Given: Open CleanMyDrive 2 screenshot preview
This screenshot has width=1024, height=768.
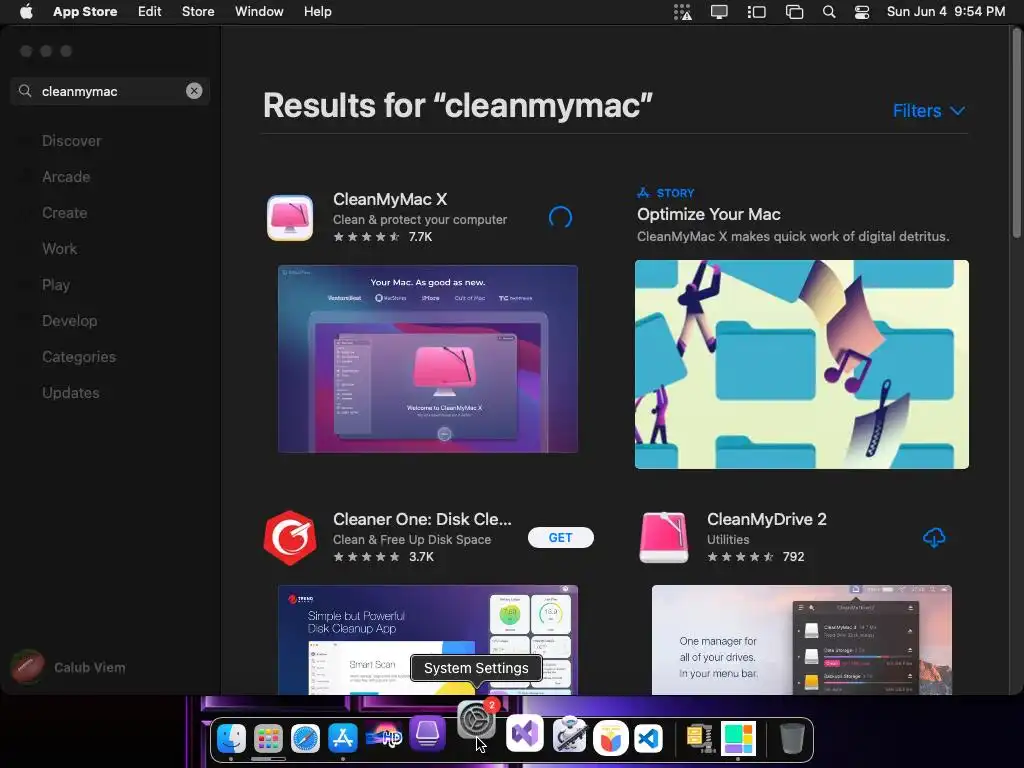Looking at the screenshot, I should pyautogui.click(x=801, y=639).
